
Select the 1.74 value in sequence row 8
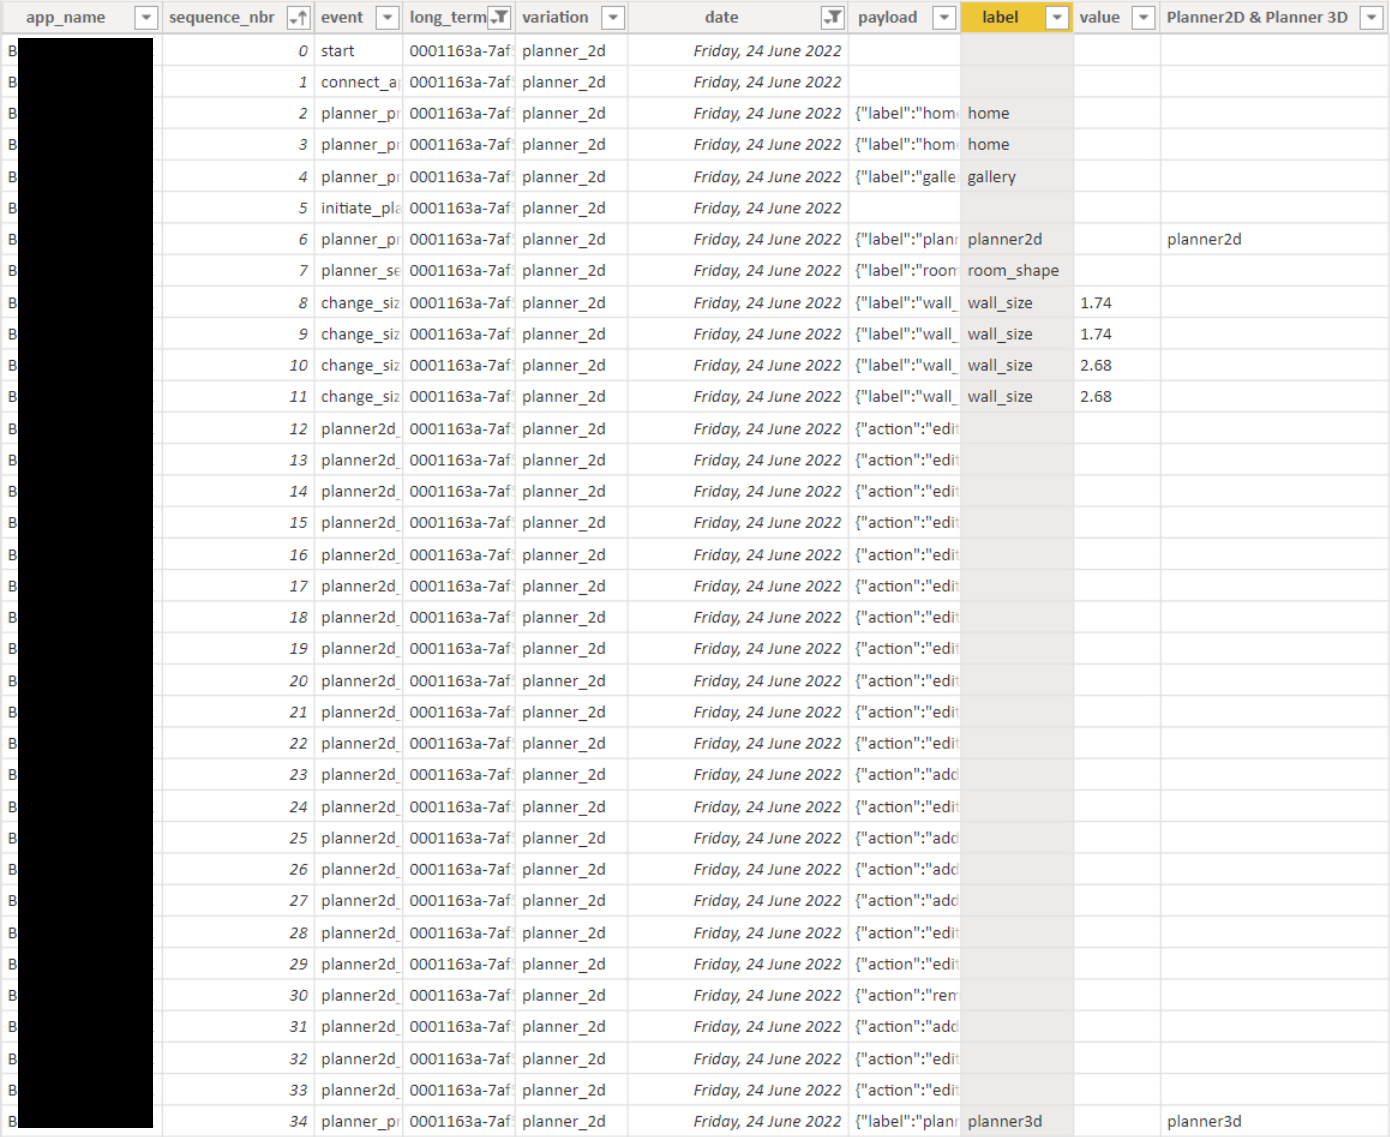click(1117, 303)
